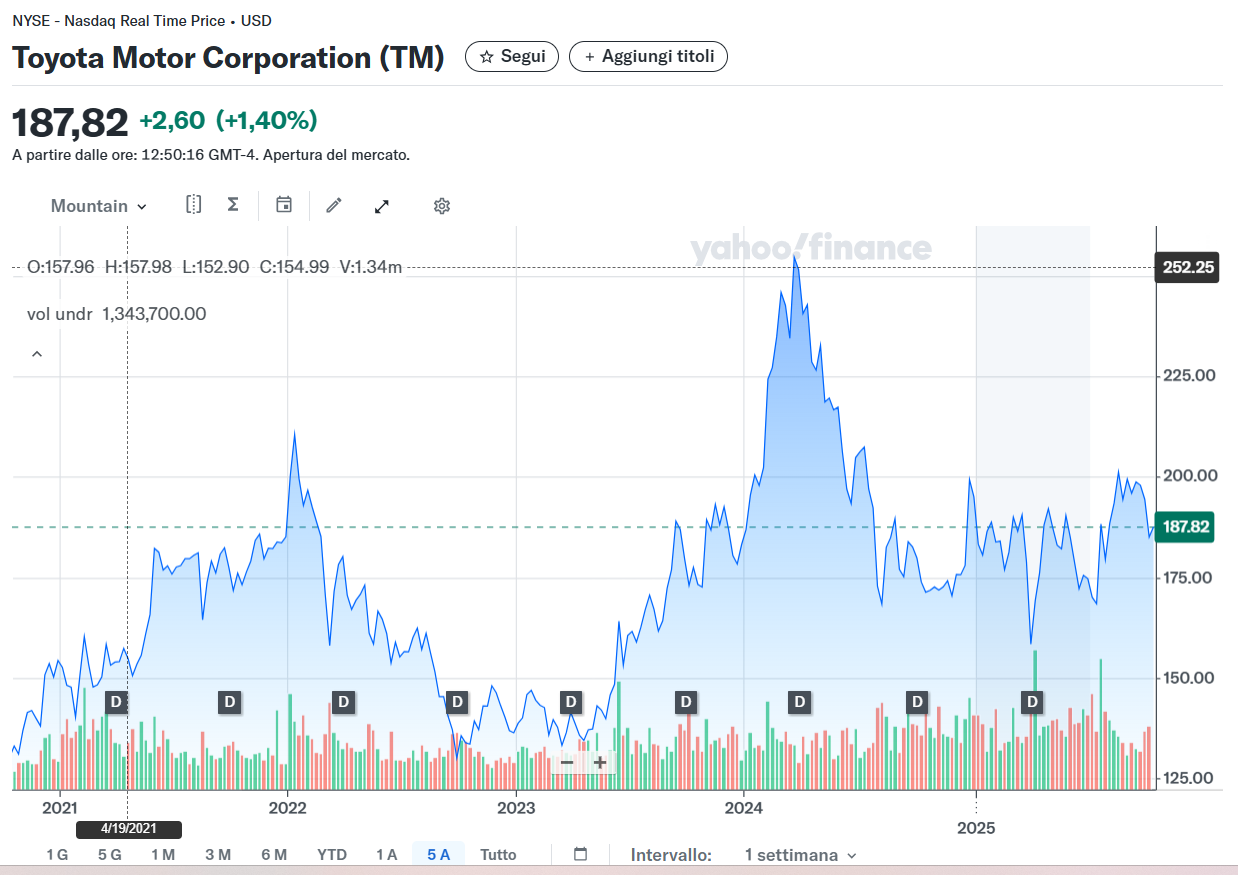Open the indicators sigma icon

233,205
